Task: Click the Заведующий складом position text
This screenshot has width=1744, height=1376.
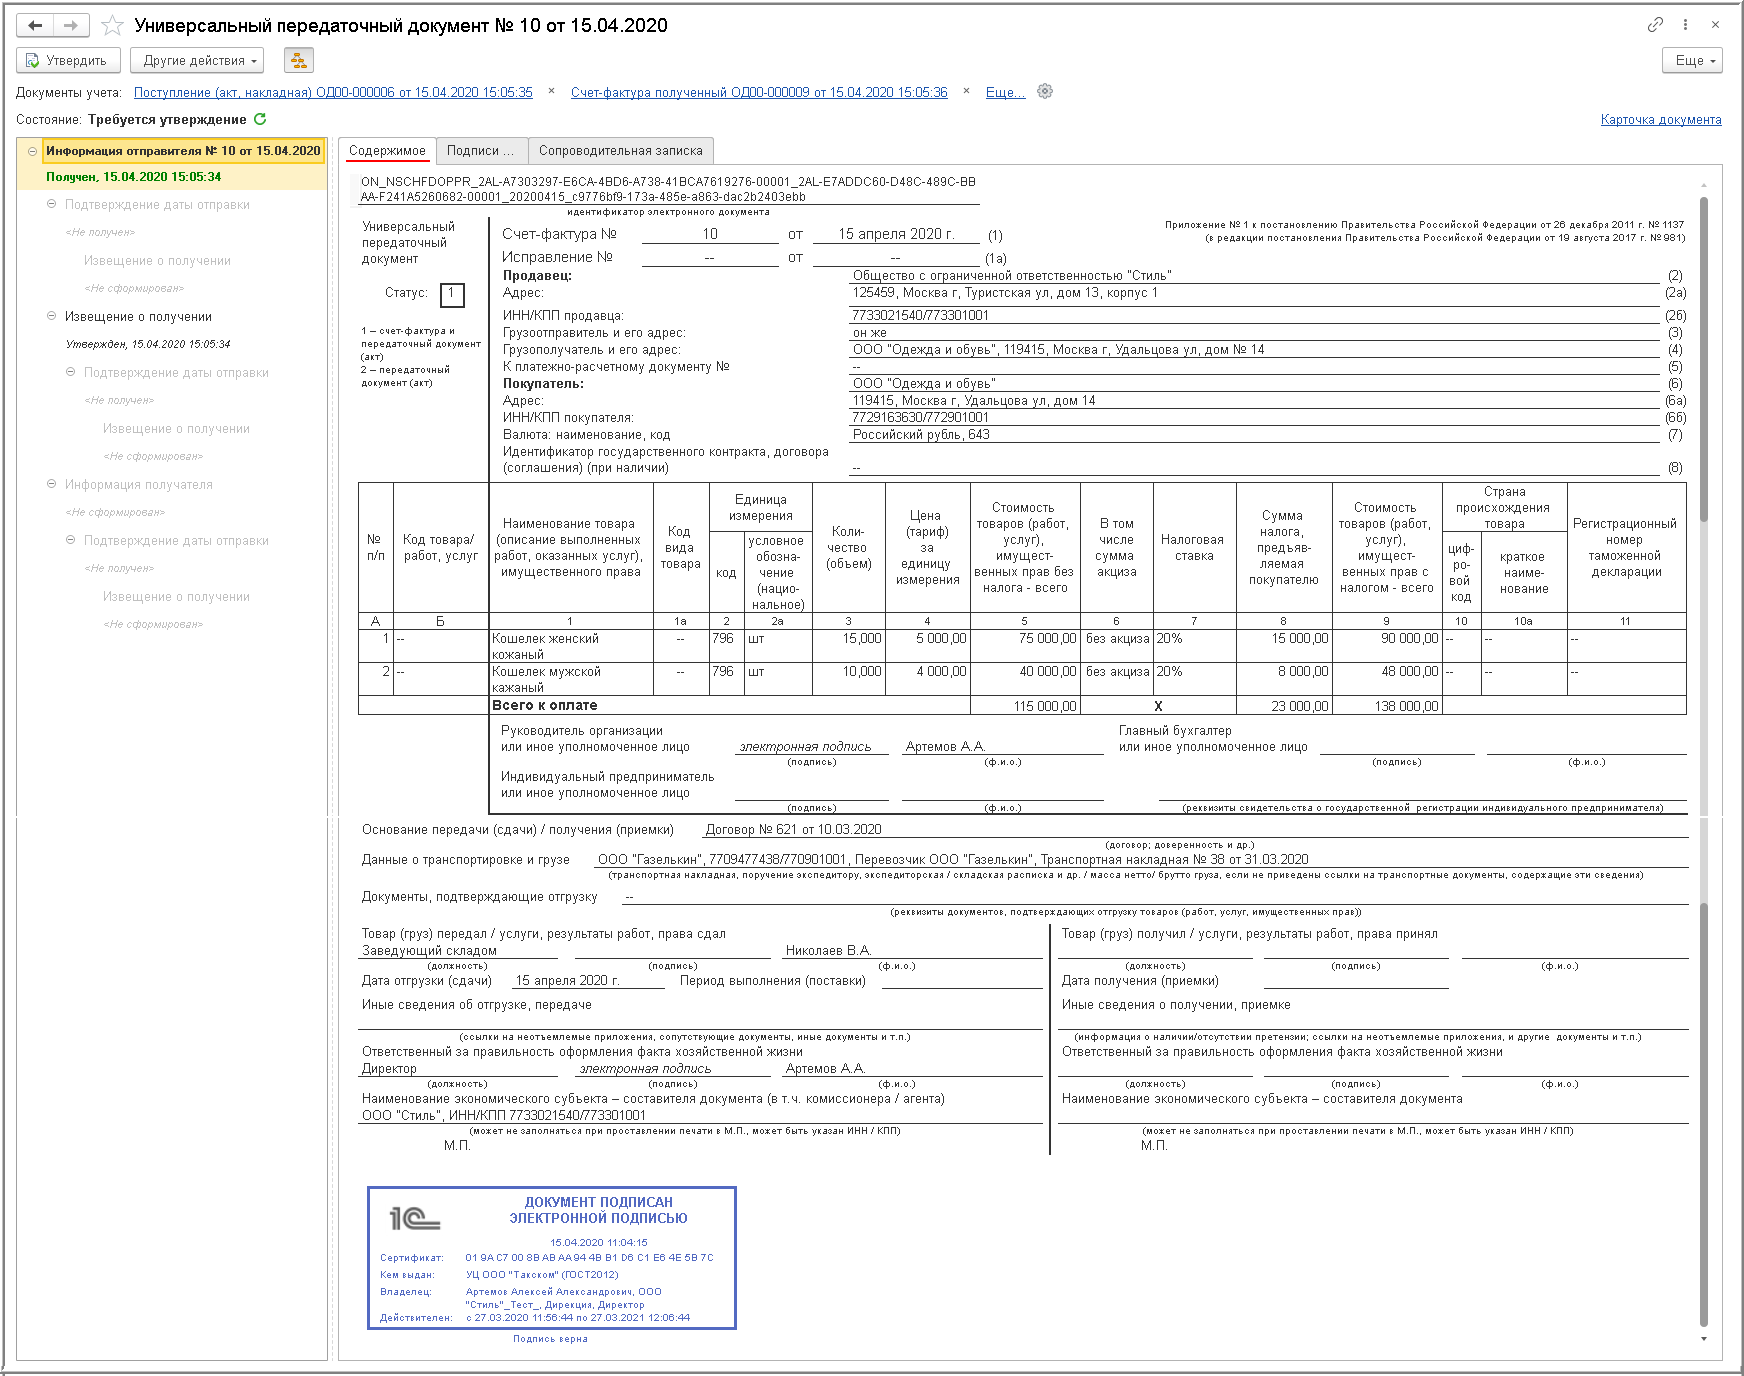Action: coord(429,951)
